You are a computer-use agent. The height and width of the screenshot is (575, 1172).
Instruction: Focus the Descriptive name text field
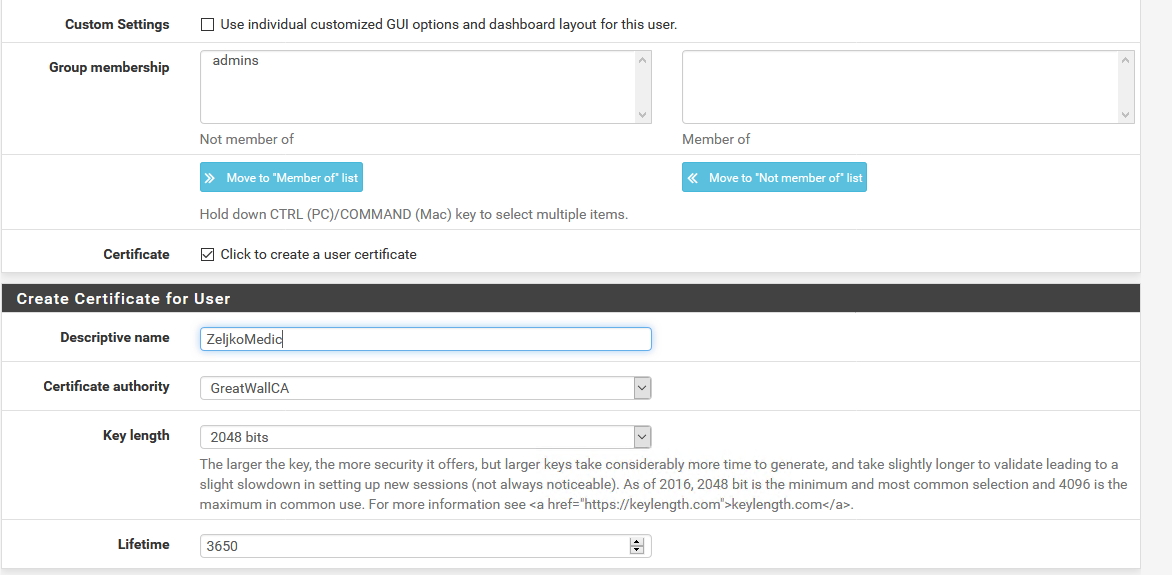coord(425,339)
